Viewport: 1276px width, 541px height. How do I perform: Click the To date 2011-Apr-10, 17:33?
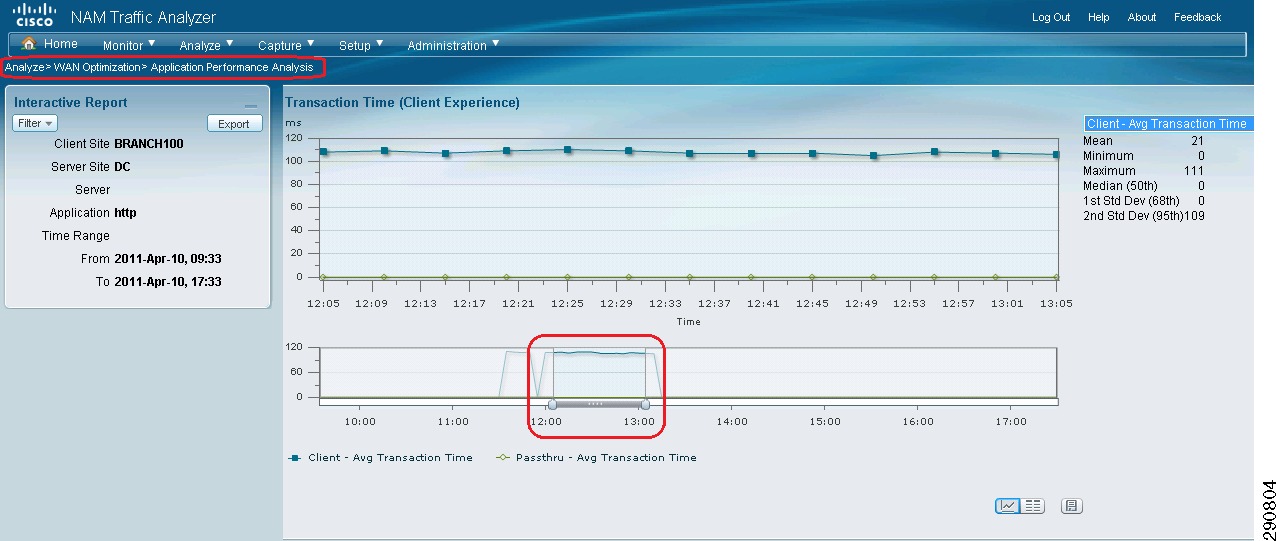click(x=168, y=282)
